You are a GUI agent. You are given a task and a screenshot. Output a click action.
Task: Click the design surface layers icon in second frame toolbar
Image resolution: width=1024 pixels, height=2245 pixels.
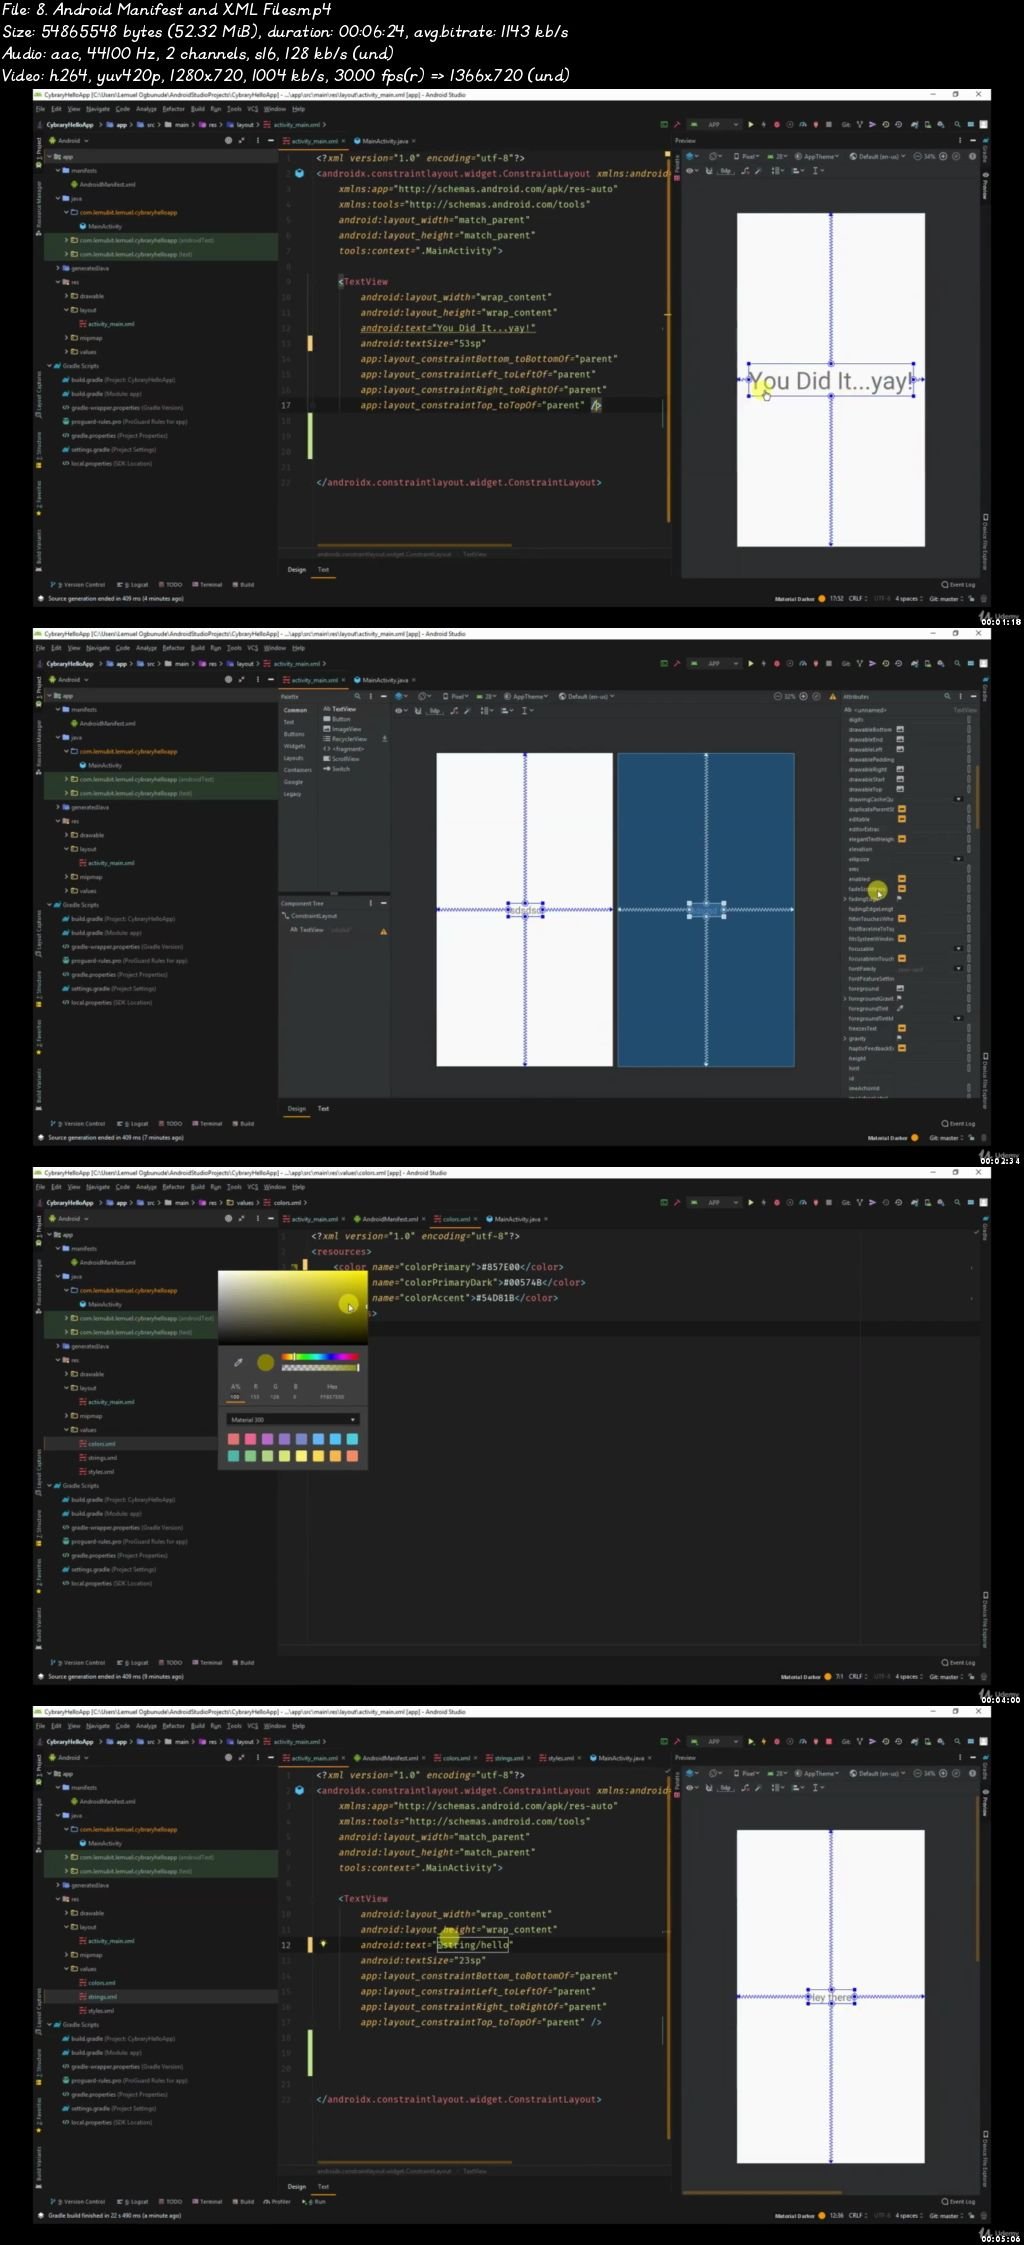pyautogui.click(x=401, y=696)
